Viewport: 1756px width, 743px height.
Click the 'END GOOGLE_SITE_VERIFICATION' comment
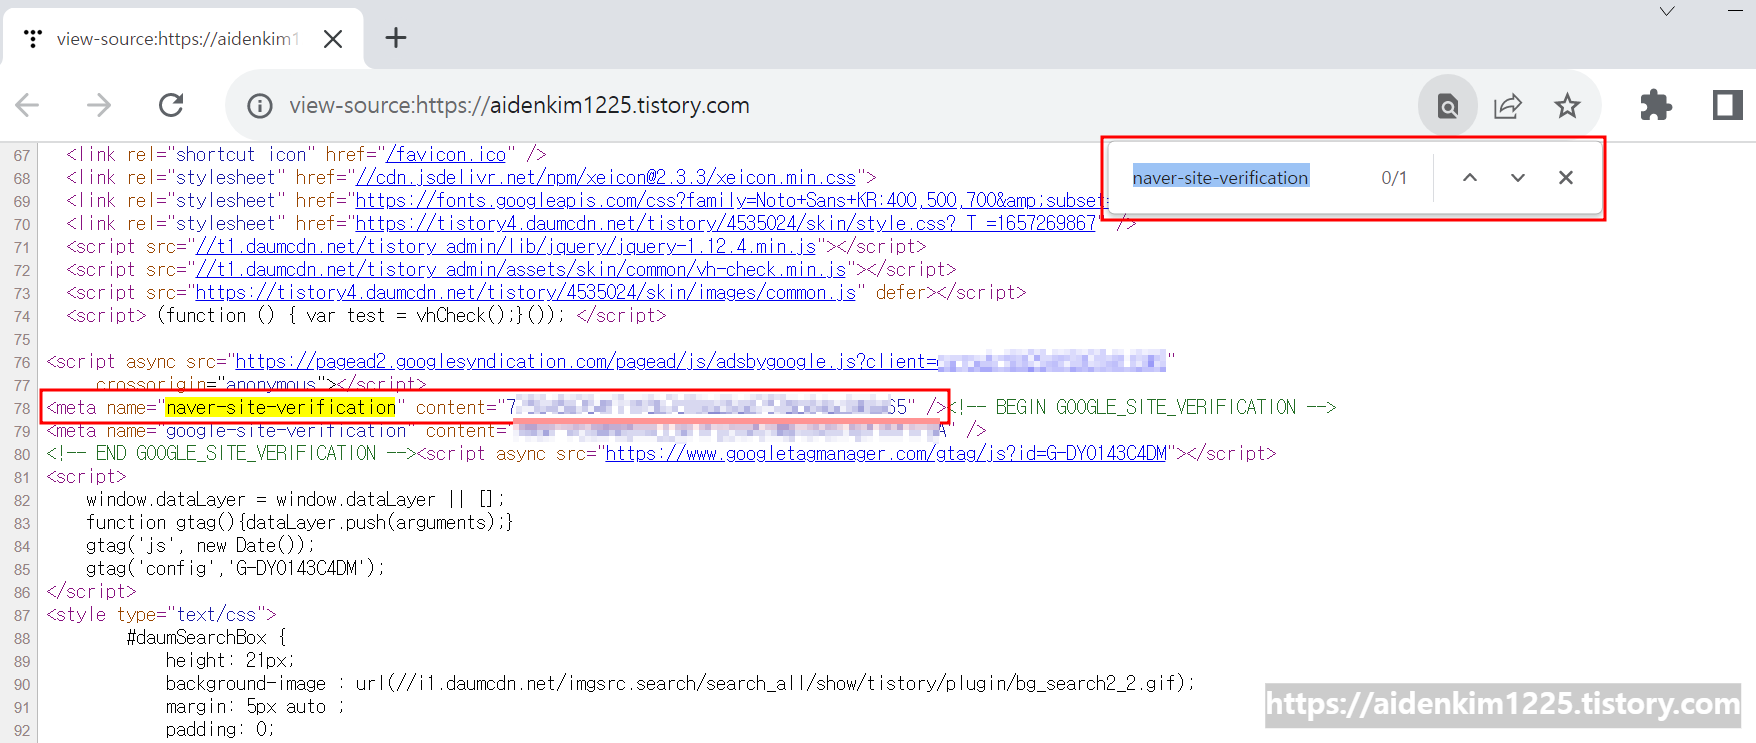tap(231, 454)
